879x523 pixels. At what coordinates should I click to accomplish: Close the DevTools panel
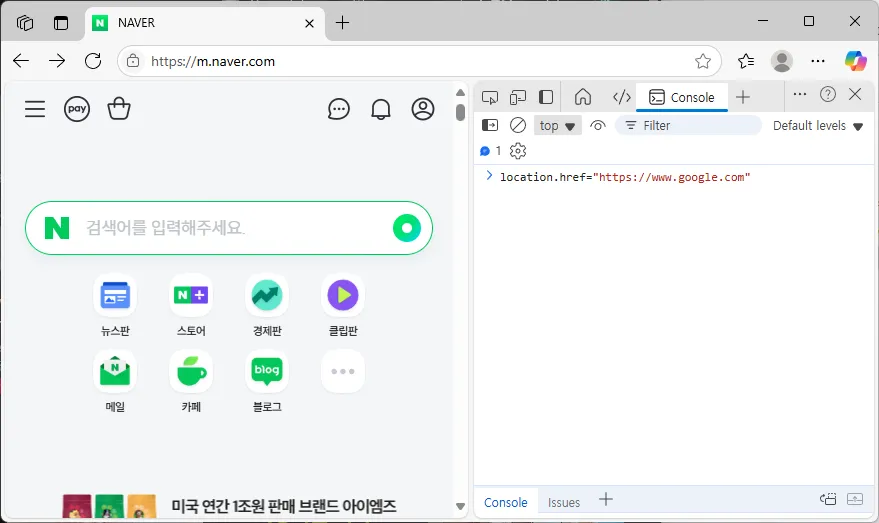855,94
